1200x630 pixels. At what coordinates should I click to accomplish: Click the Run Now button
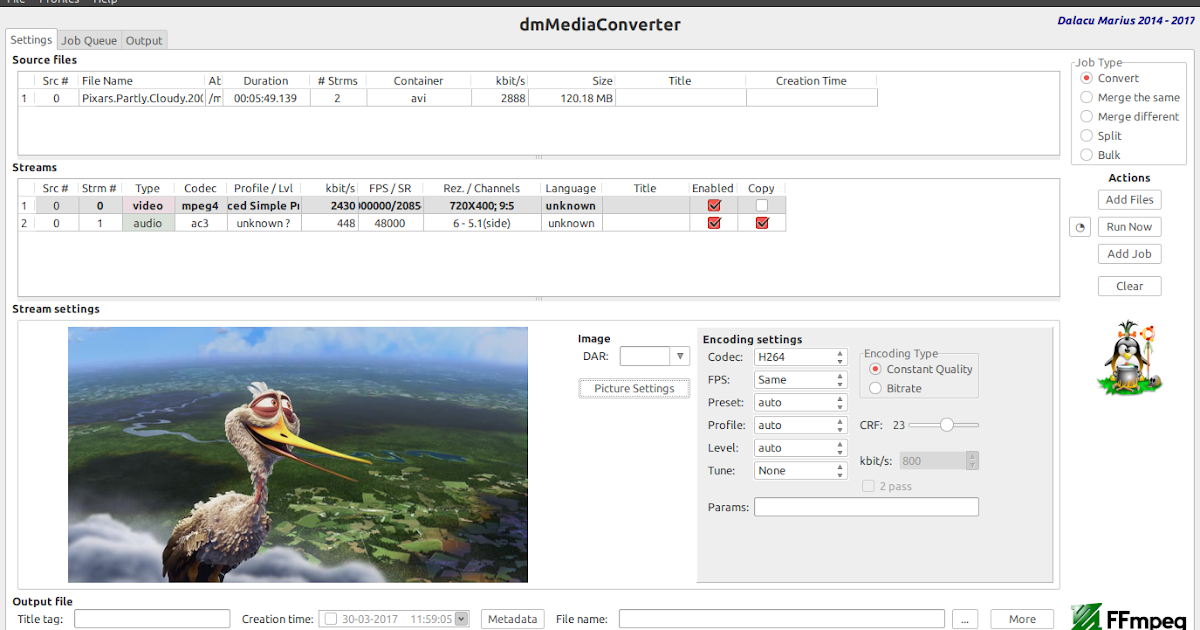coord(1130,227)
